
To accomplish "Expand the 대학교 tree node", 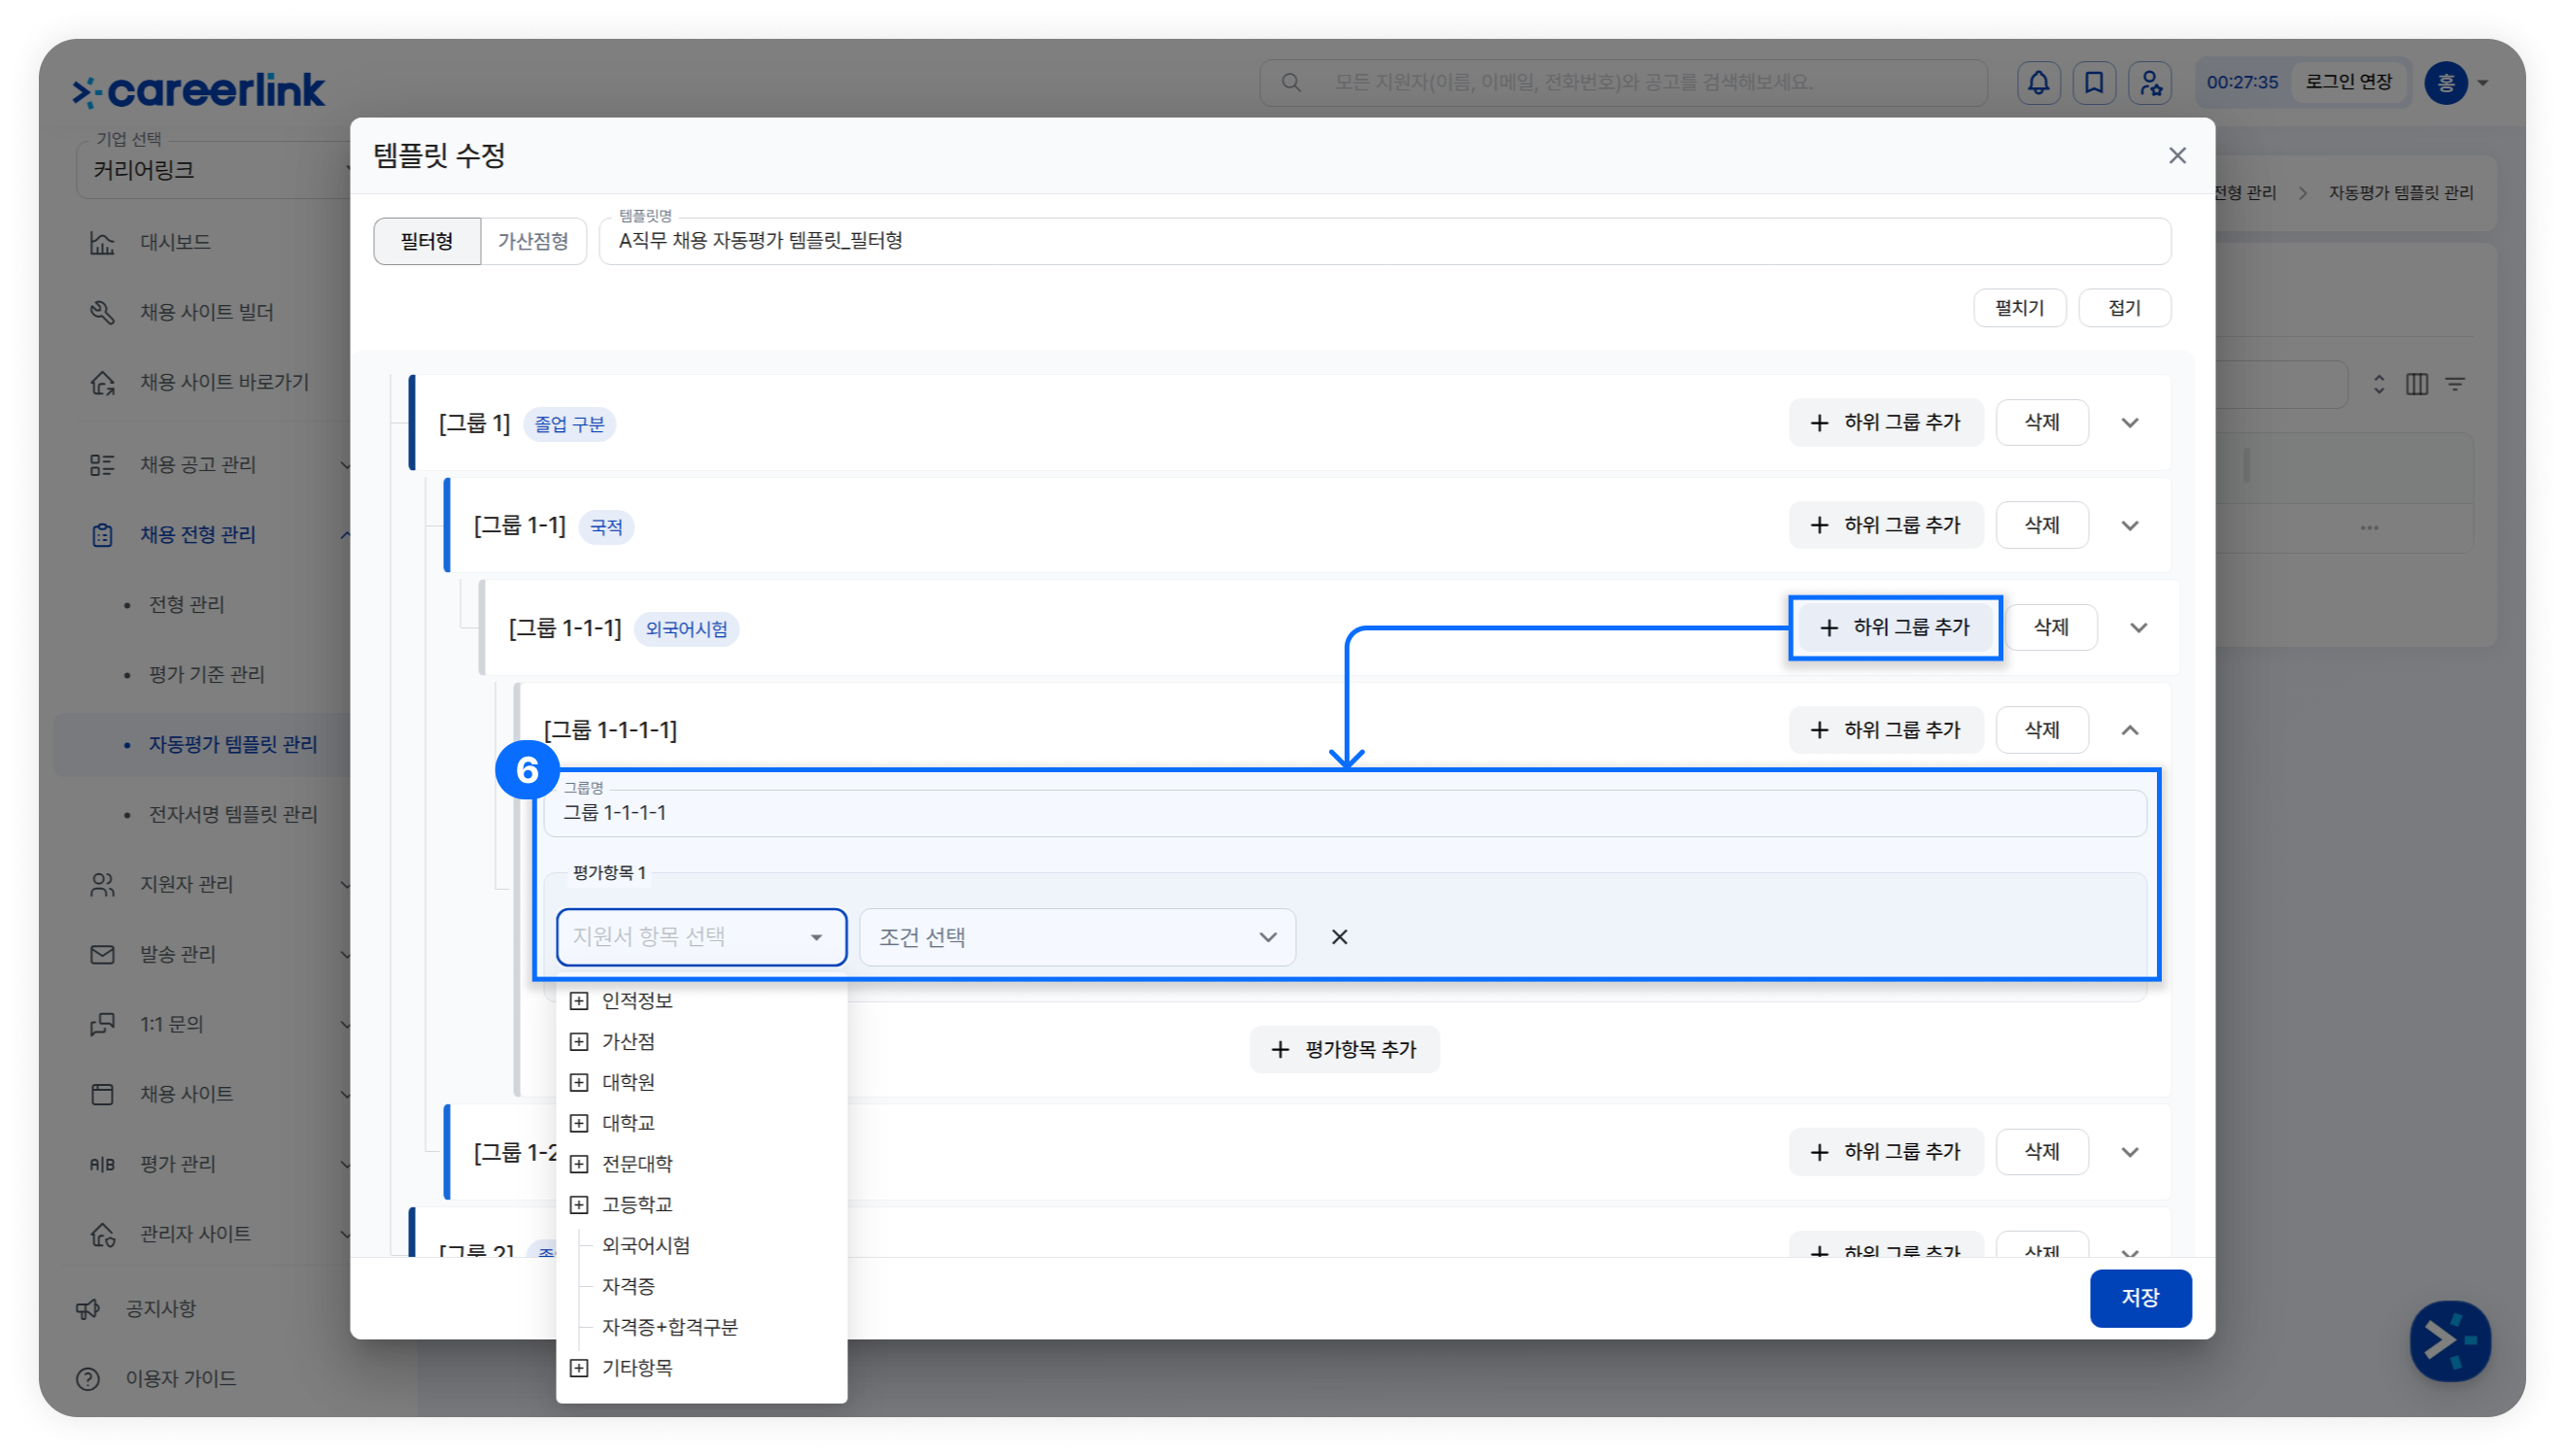I will [578, 1123].
